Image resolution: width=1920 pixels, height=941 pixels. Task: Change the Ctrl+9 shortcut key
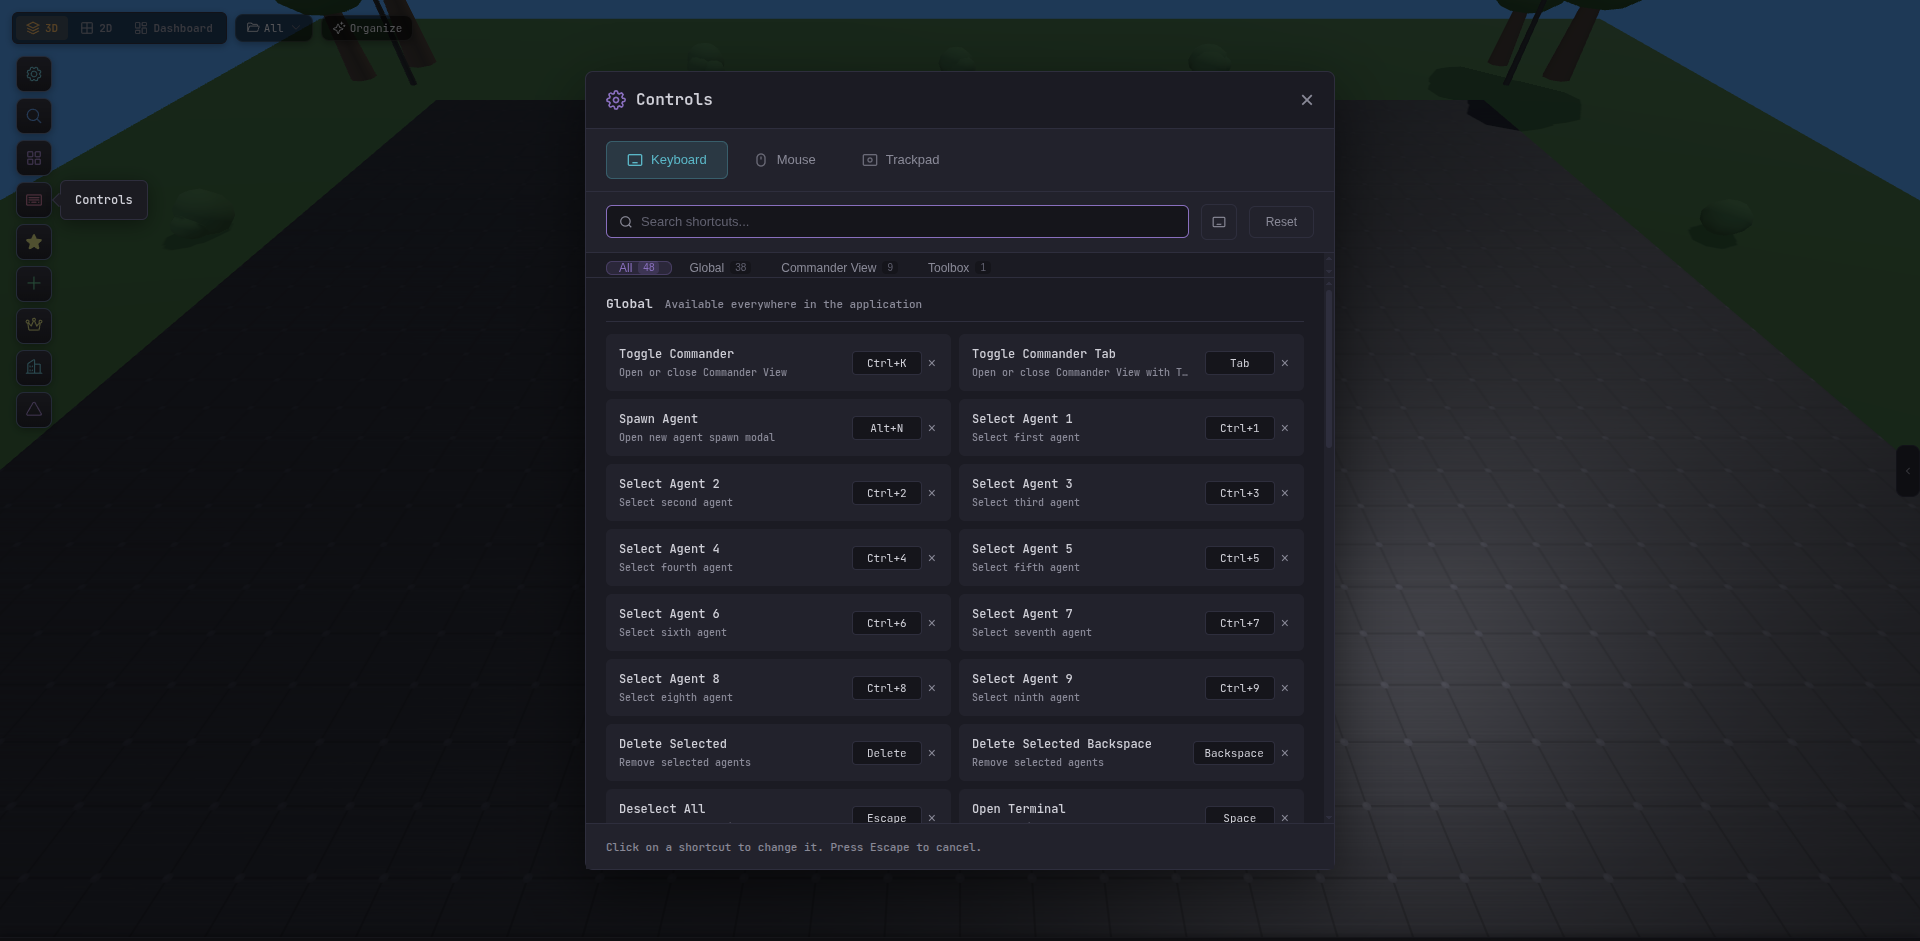coord(1240,688)
